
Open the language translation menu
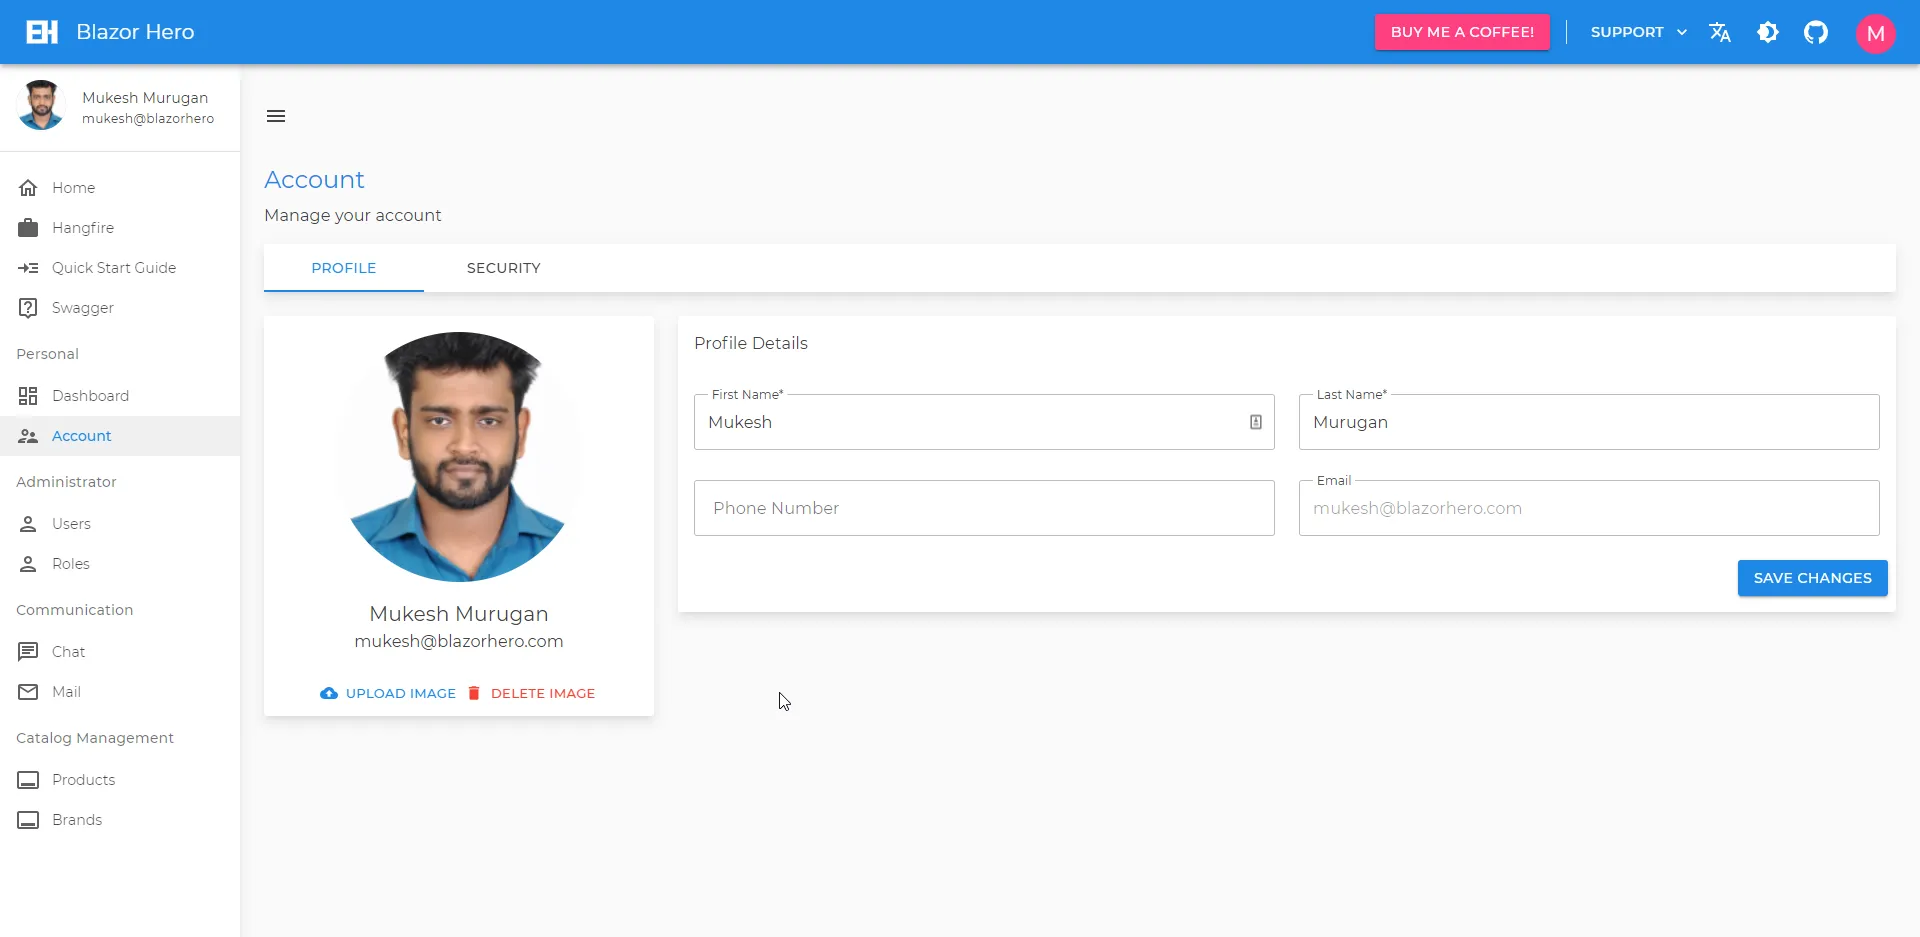pos(1720,32)
